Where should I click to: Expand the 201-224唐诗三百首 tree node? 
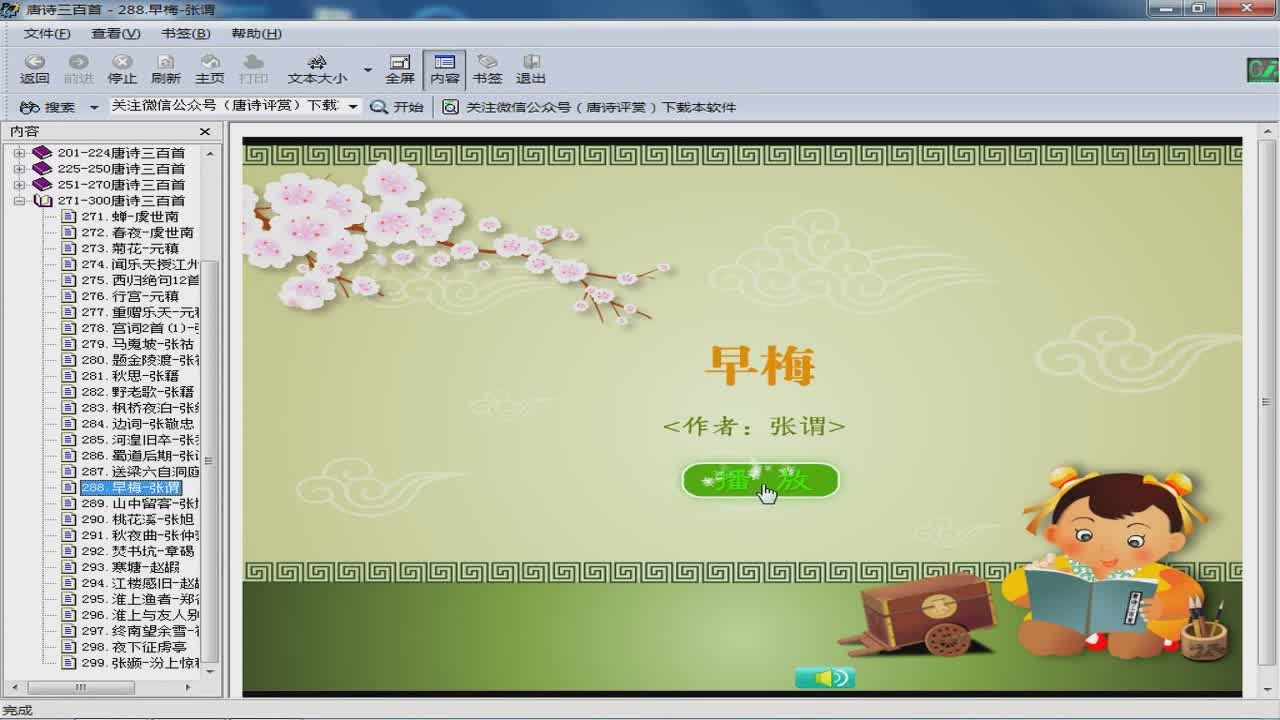[19, 153]
